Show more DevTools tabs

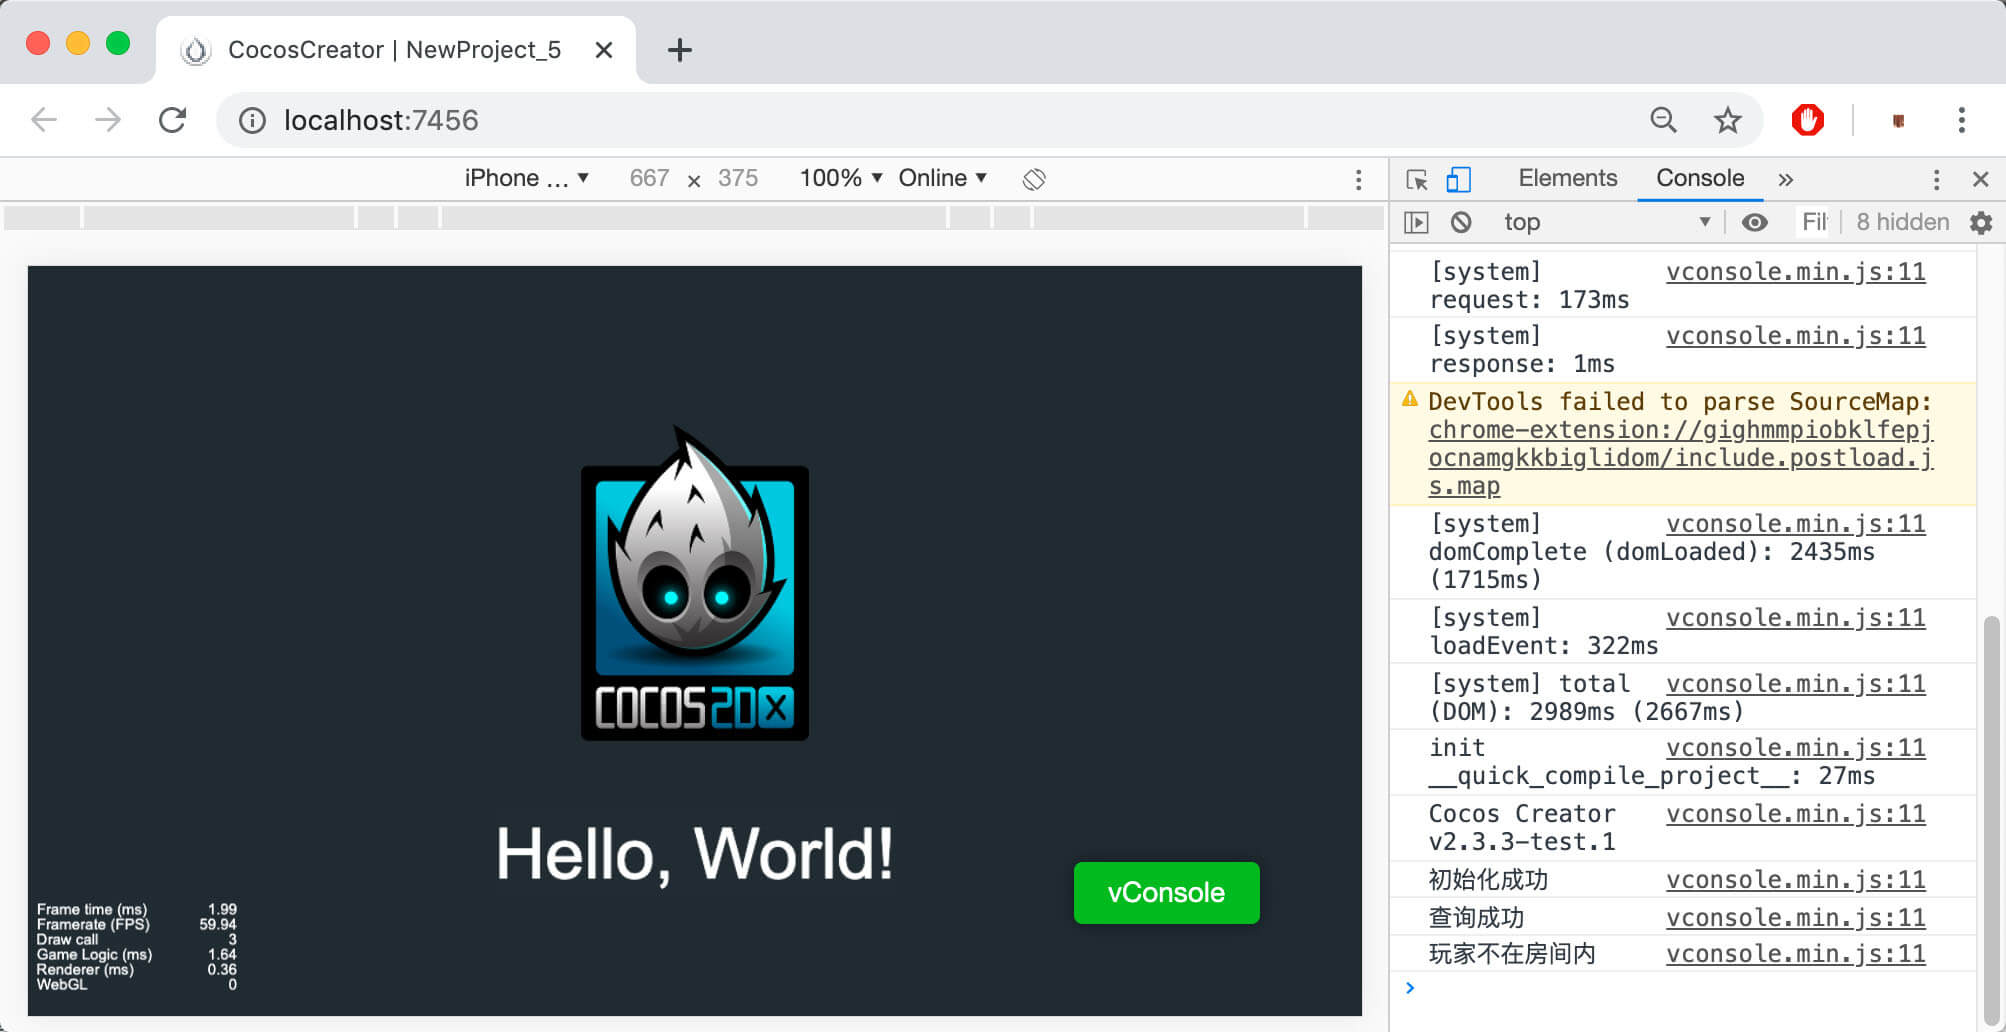tap(1786, 179)
